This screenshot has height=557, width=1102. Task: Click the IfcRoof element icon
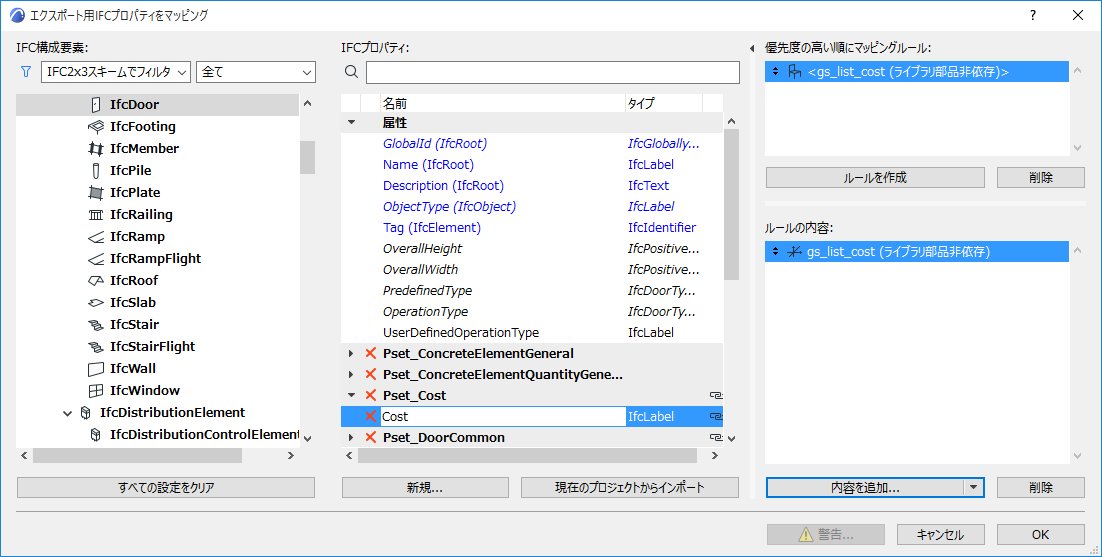click(96, 280)
